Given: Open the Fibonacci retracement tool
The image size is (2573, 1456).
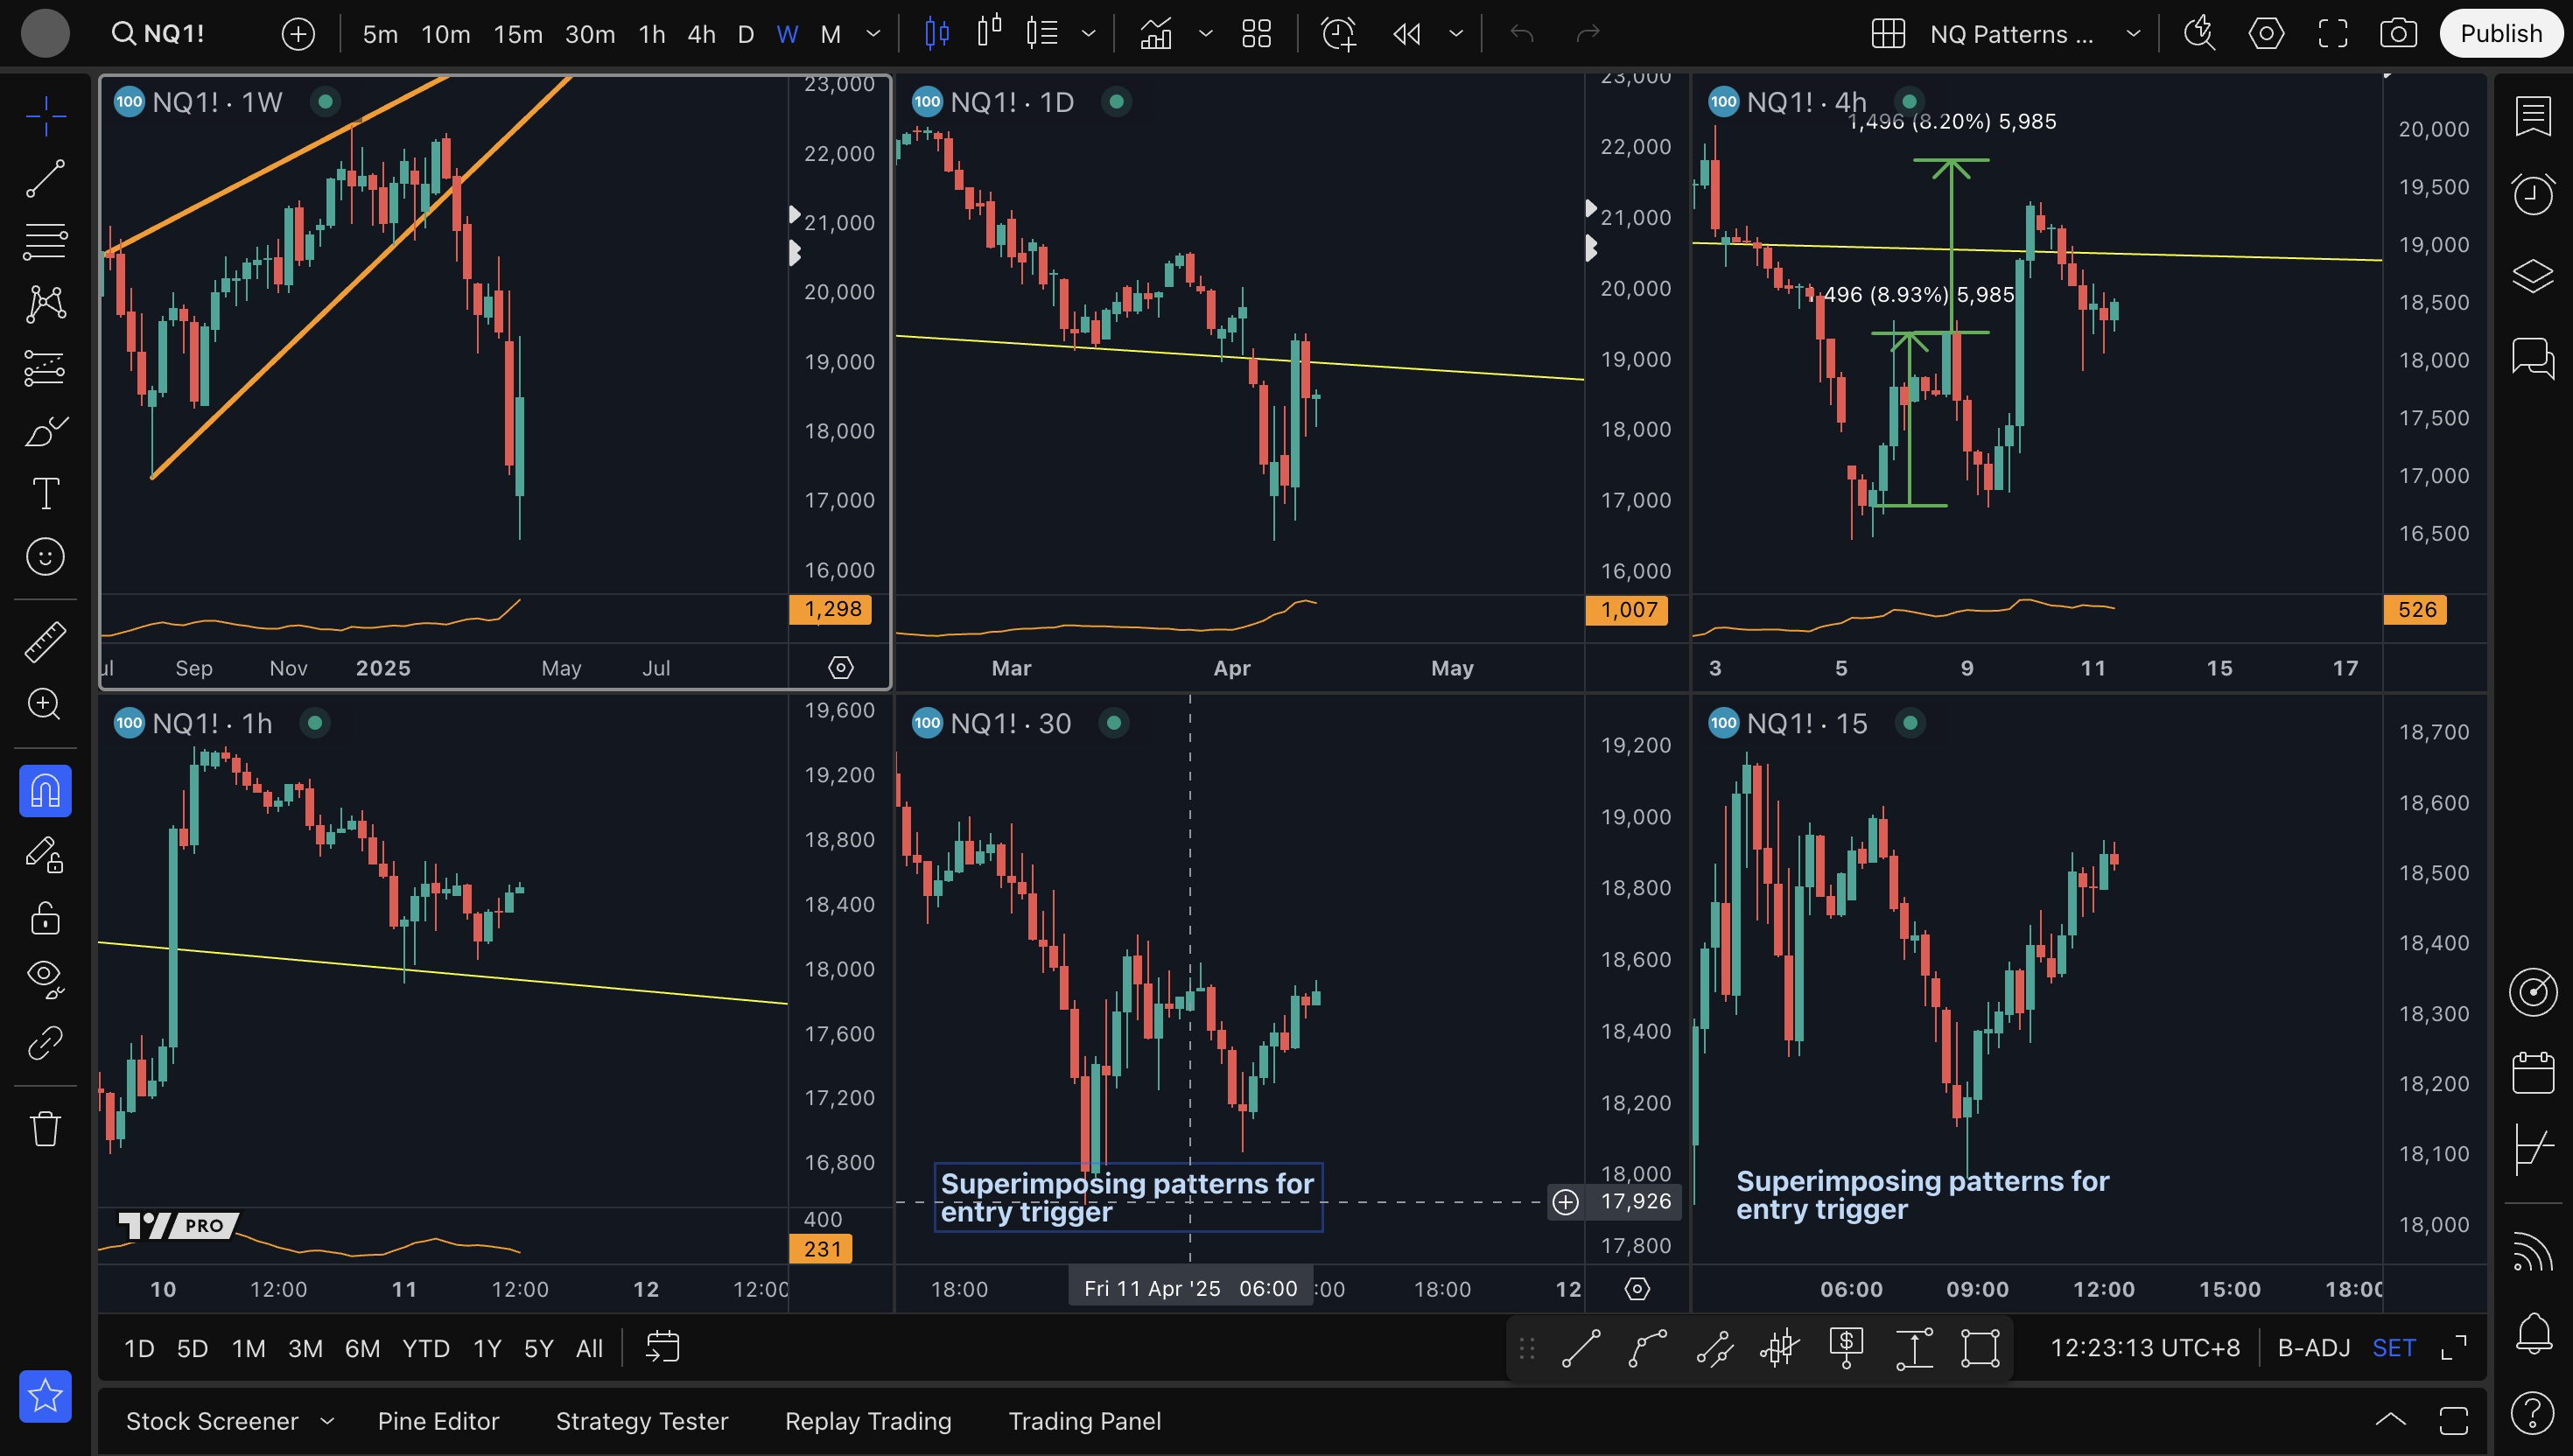Looking at the screenshot, I should [45, 241].
